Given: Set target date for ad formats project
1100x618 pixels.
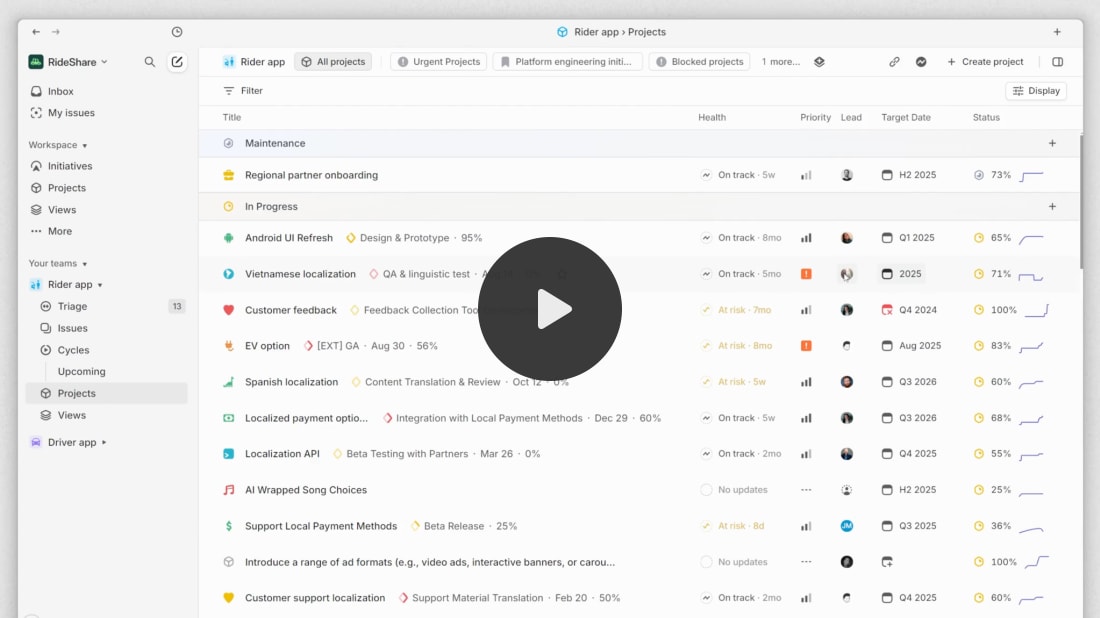Looking at the screenshot, I should pyautogui.click(x=887, y=562).
